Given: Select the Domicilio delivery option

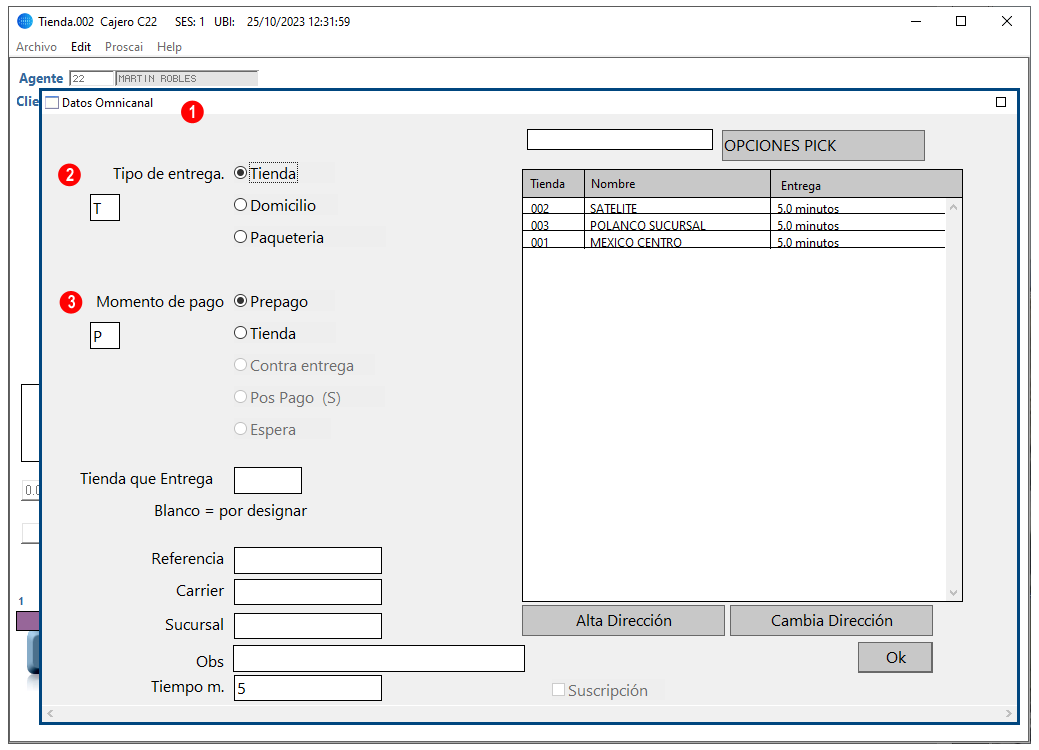Looking at the screenshot, I should click(275, 205).
